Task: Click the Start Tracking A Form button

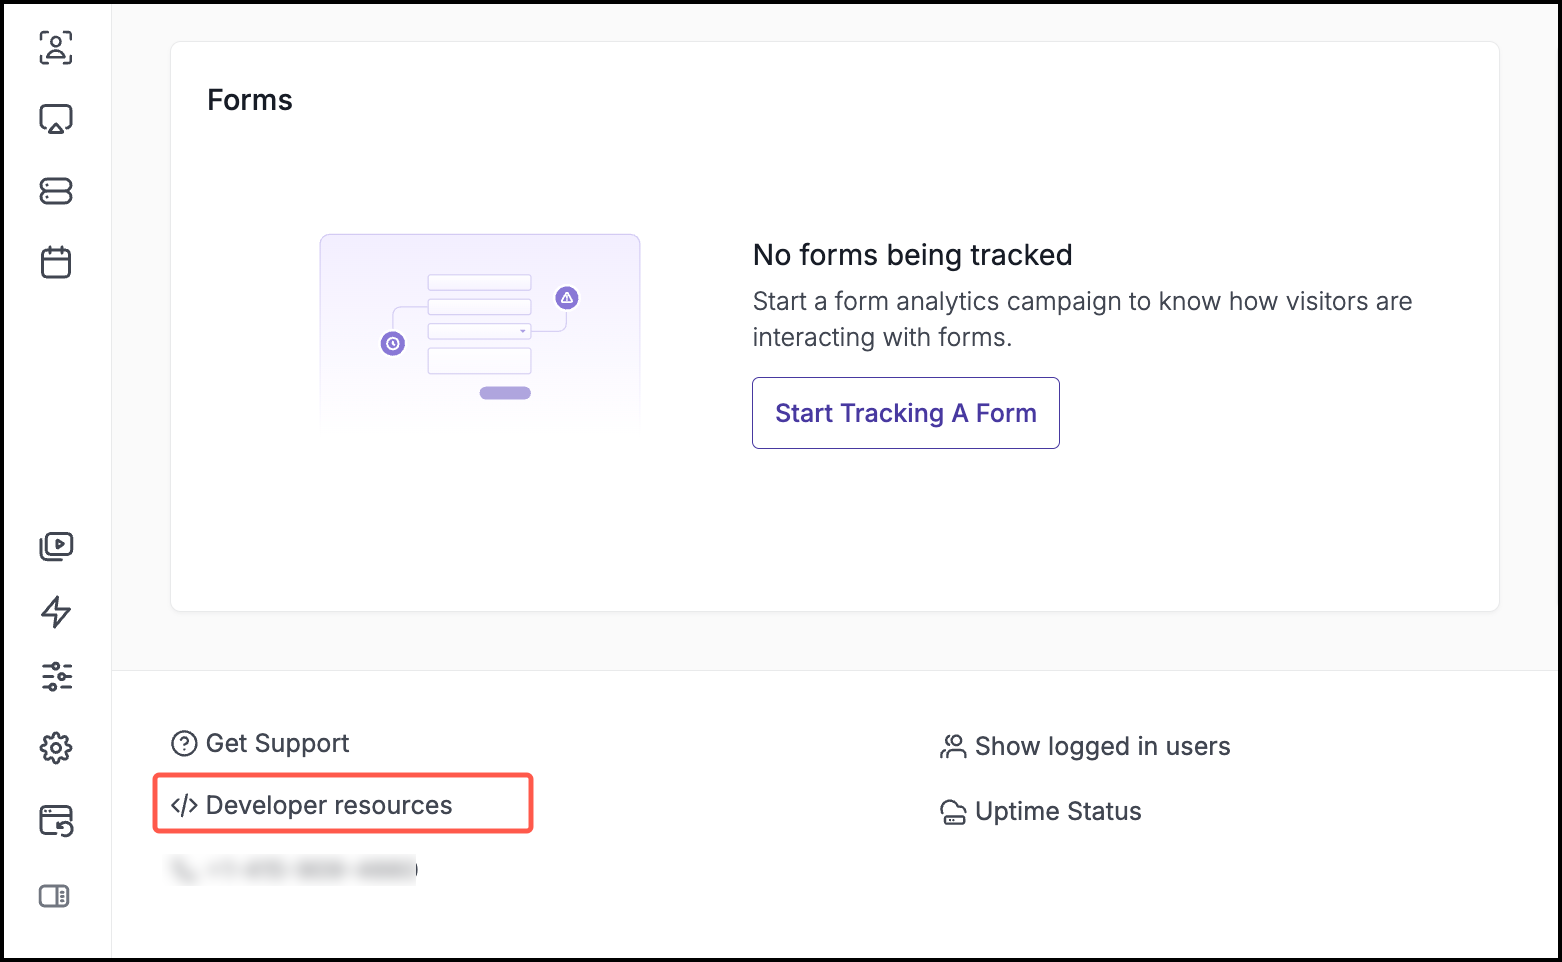Action: pyautogui.click(x=905, y=413)
